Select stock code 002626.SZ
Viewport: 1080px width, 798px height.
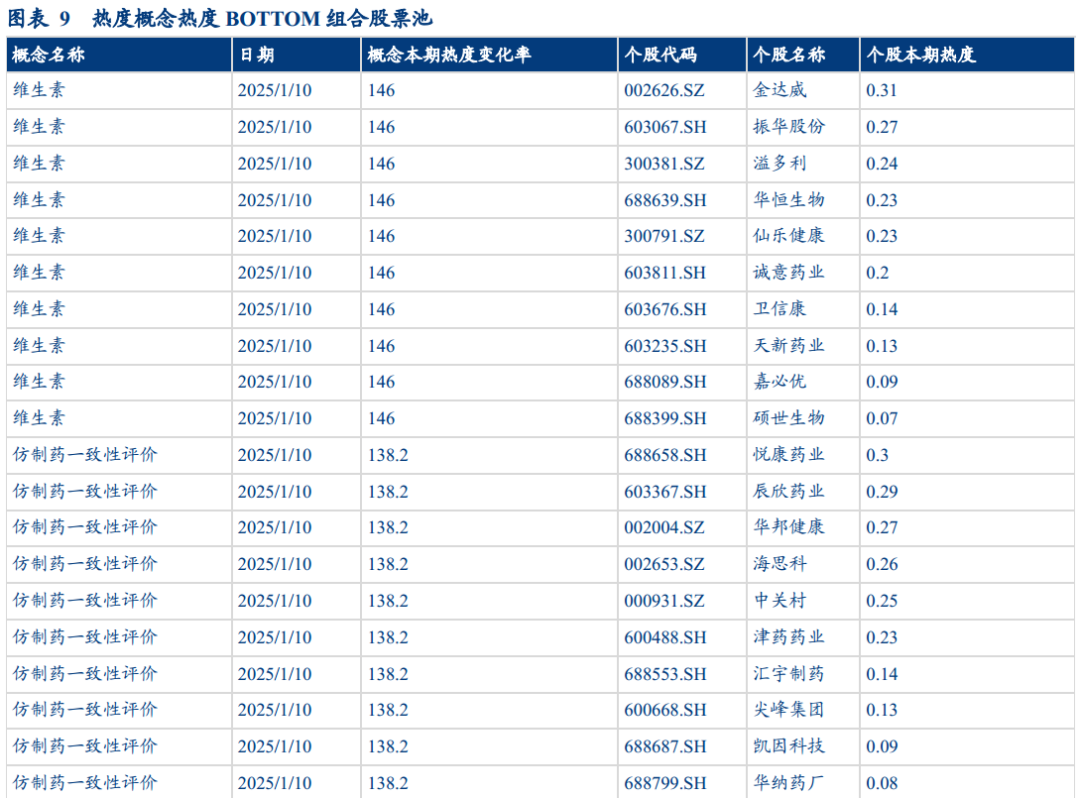click(x=665, y=90)
